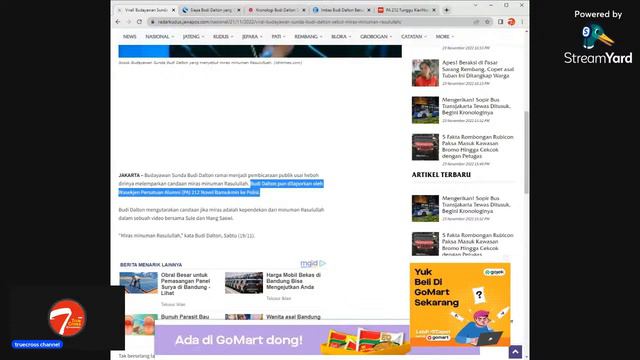Click the mgid ad network logo
This screenshot has width=640, height=360.
click(x=313, y=264)
